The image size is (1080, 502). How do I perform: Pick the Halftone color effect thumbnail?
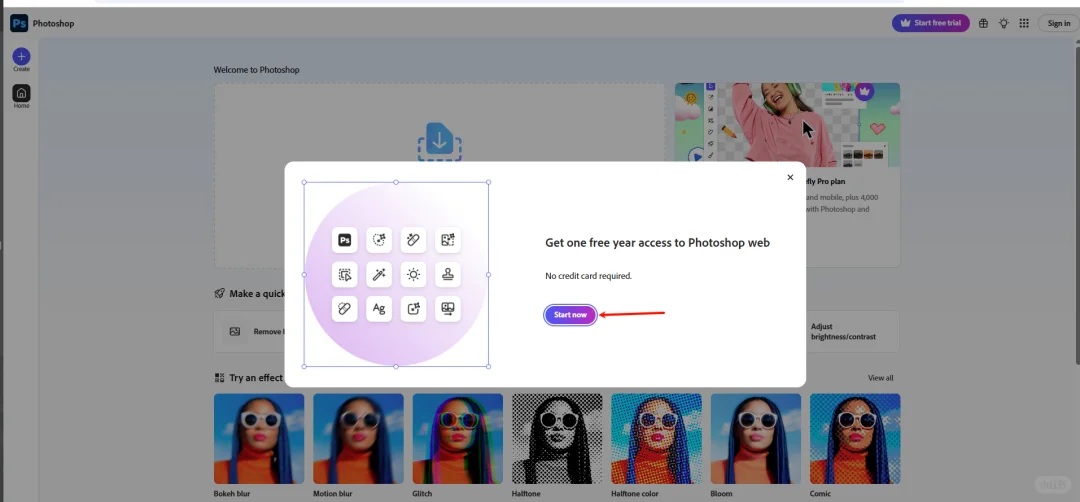pyautogui.click(x=656, y=439)
